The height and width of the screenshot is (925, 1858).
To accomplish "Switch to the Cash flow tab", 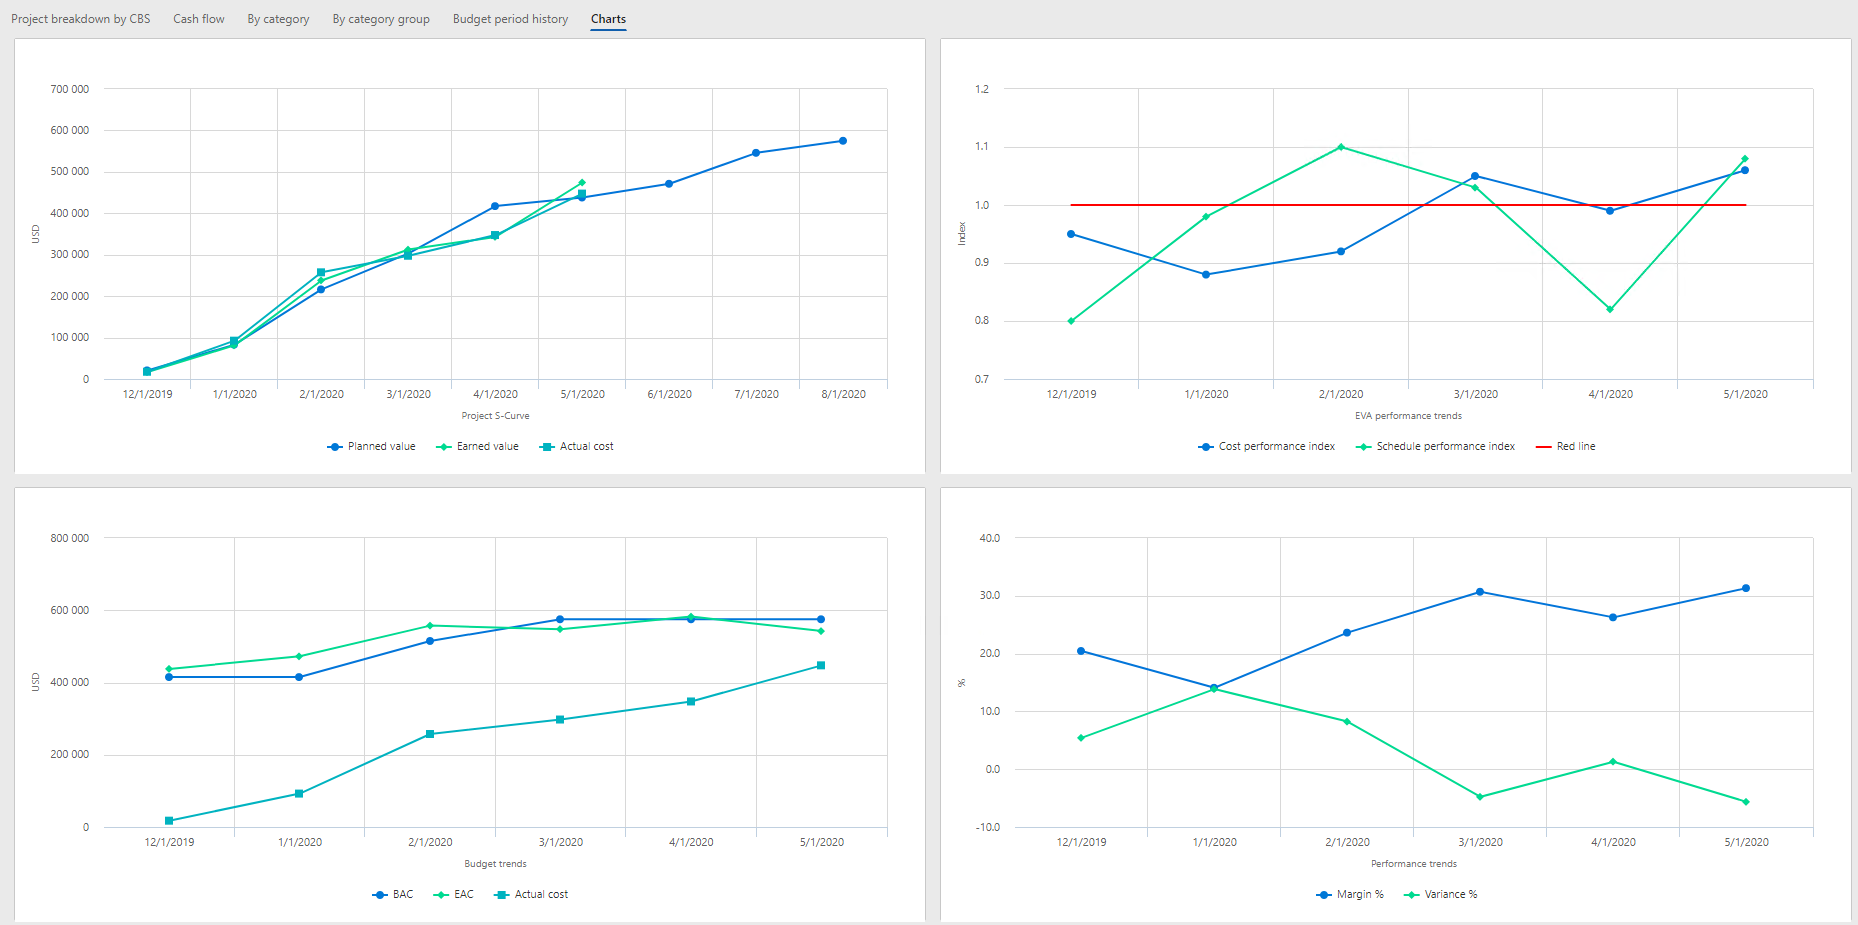I will pyautogui.click(x=199, y=19).
